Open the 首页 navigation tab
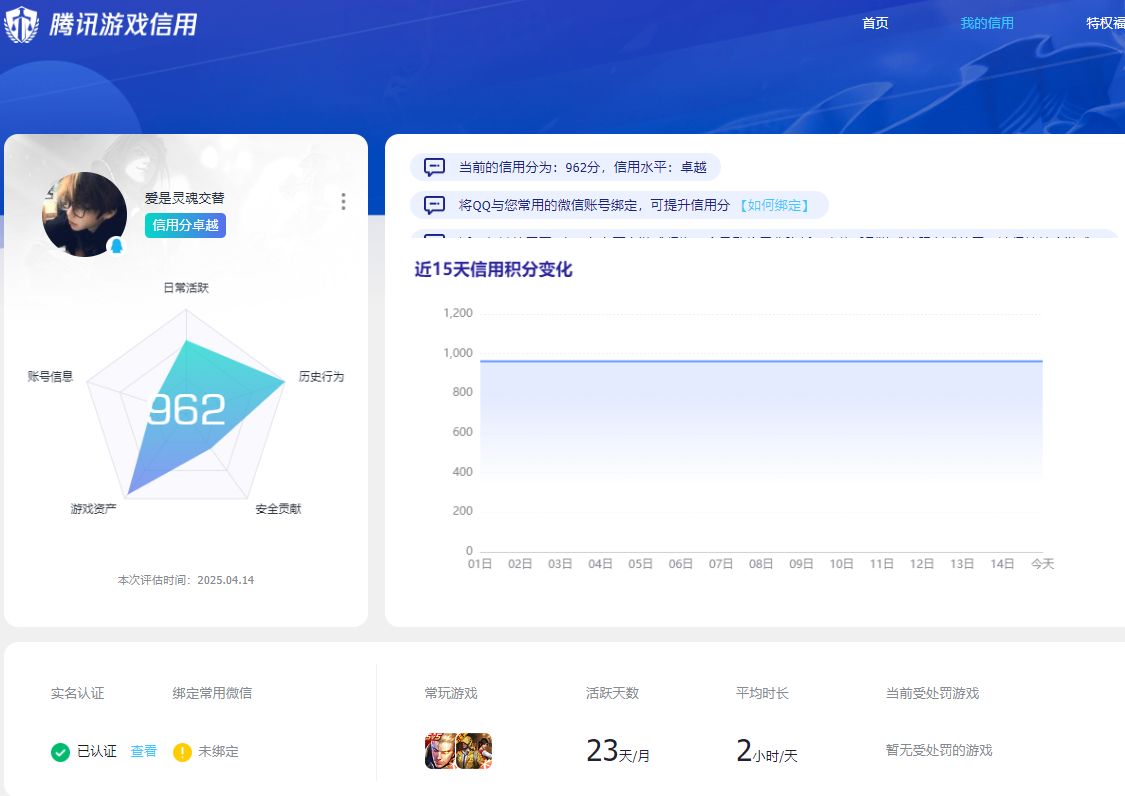 [x=875, y=23]
